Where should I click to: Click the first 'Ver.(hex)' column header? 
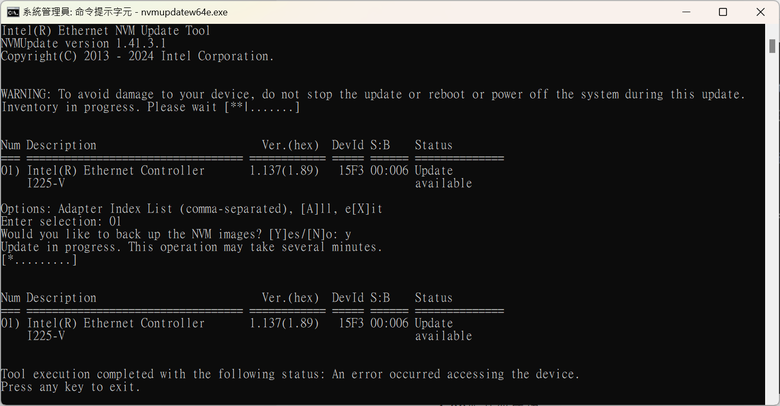point(290,145)
